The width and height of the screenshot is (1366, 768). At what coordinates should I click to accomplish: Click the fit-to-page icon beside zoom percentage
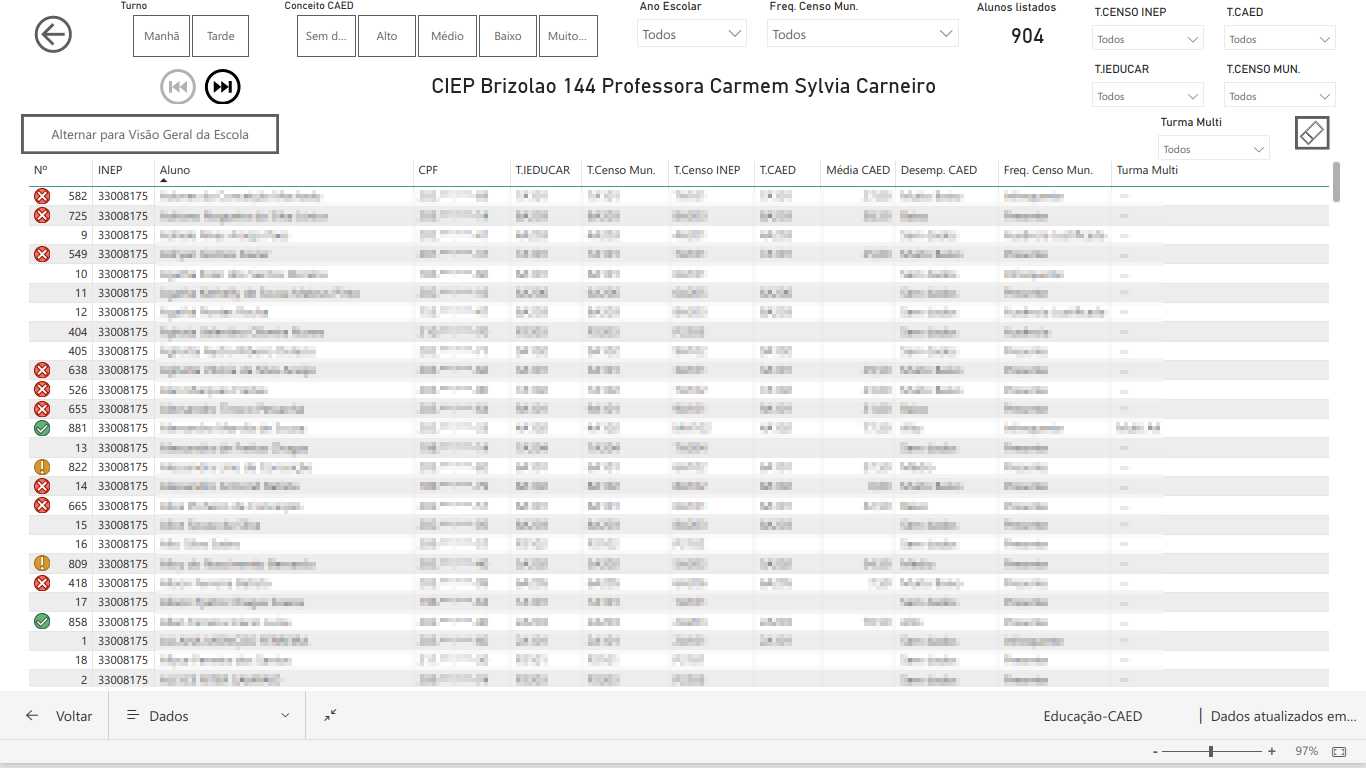click(1339, 751)
